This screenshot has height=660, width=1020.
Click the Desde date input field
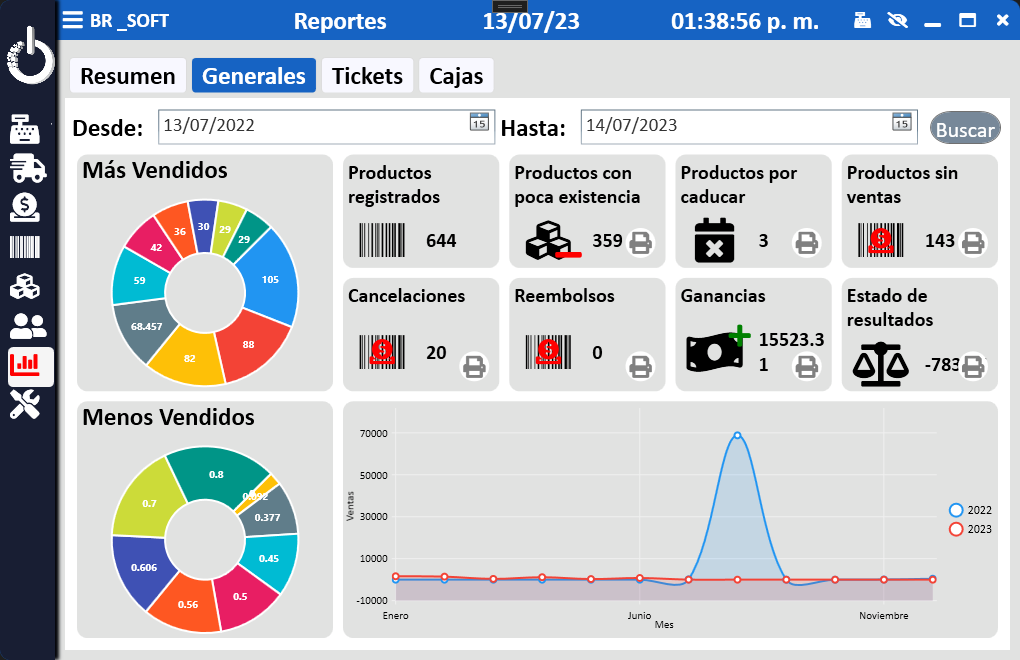point(310,126)
